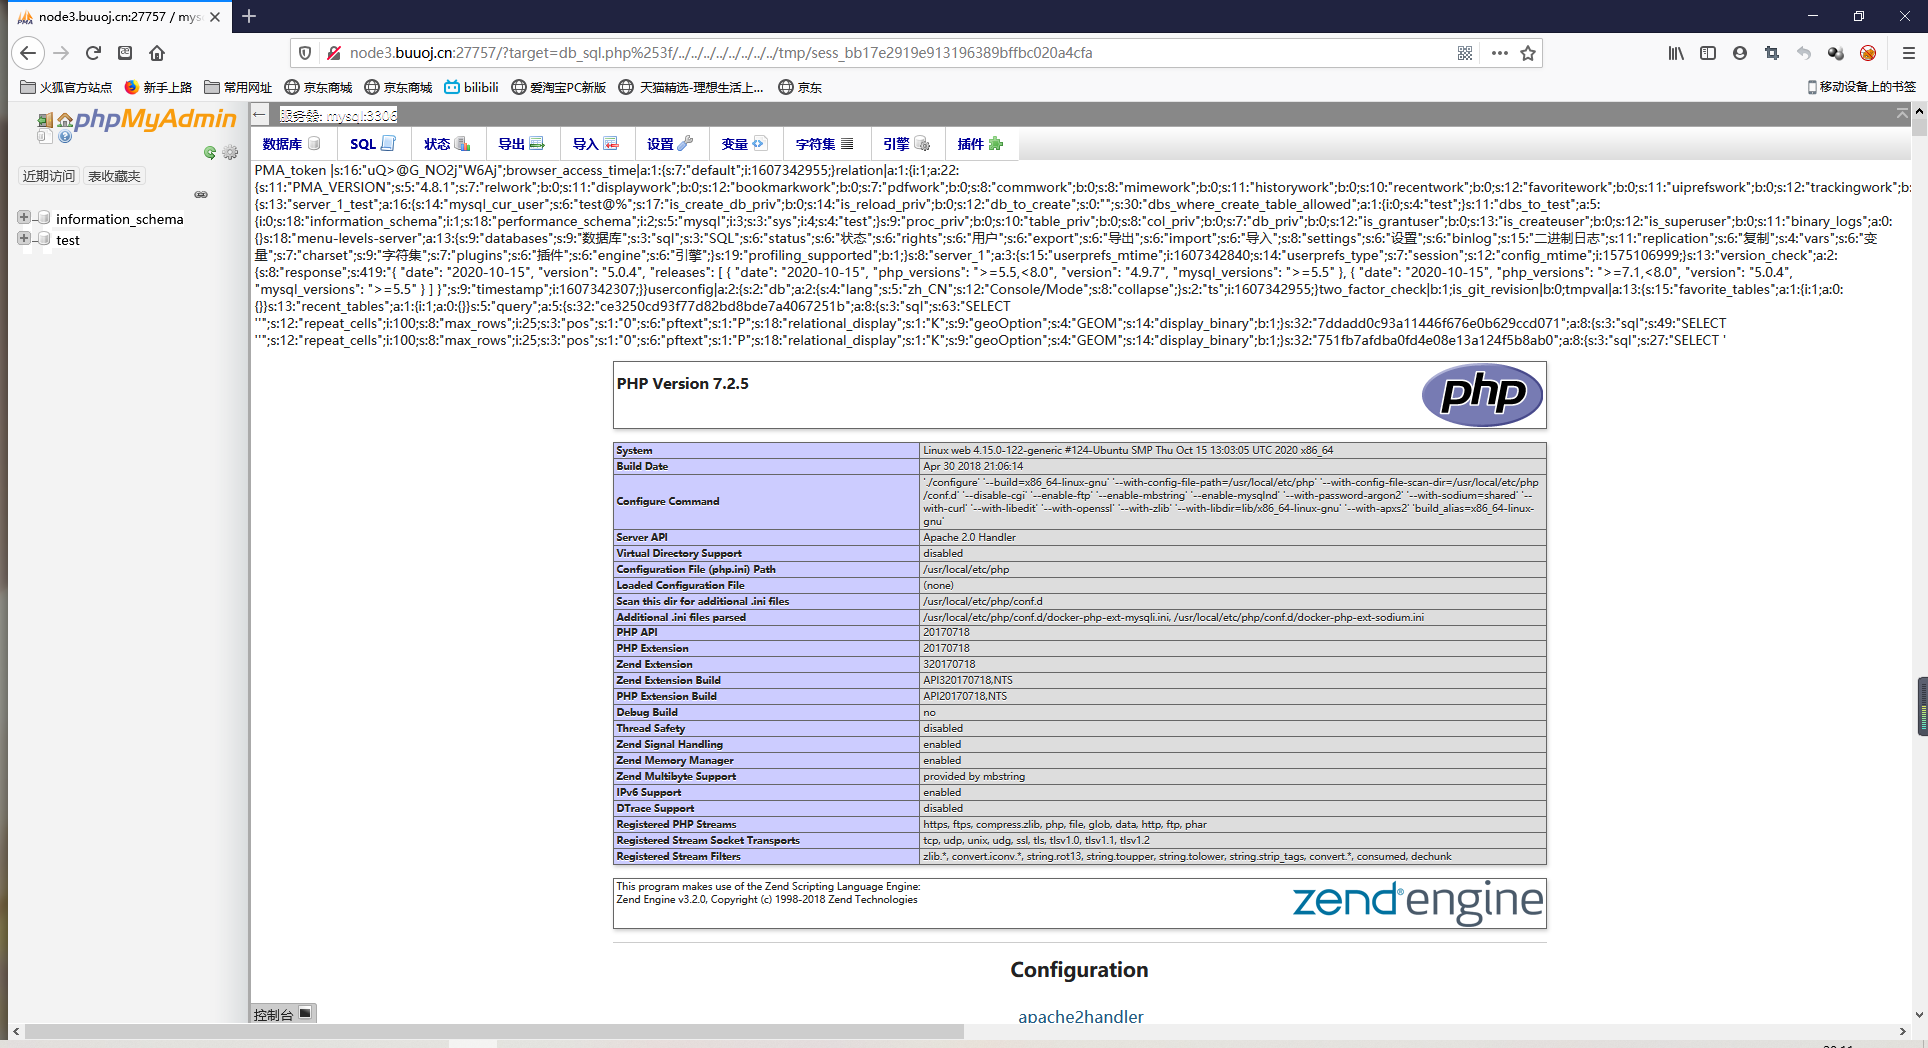Image resolution: width=1928 pixels, height=1048 pixels.
Task: Open page actions three-dot menu
Action: pos(1499,53)
